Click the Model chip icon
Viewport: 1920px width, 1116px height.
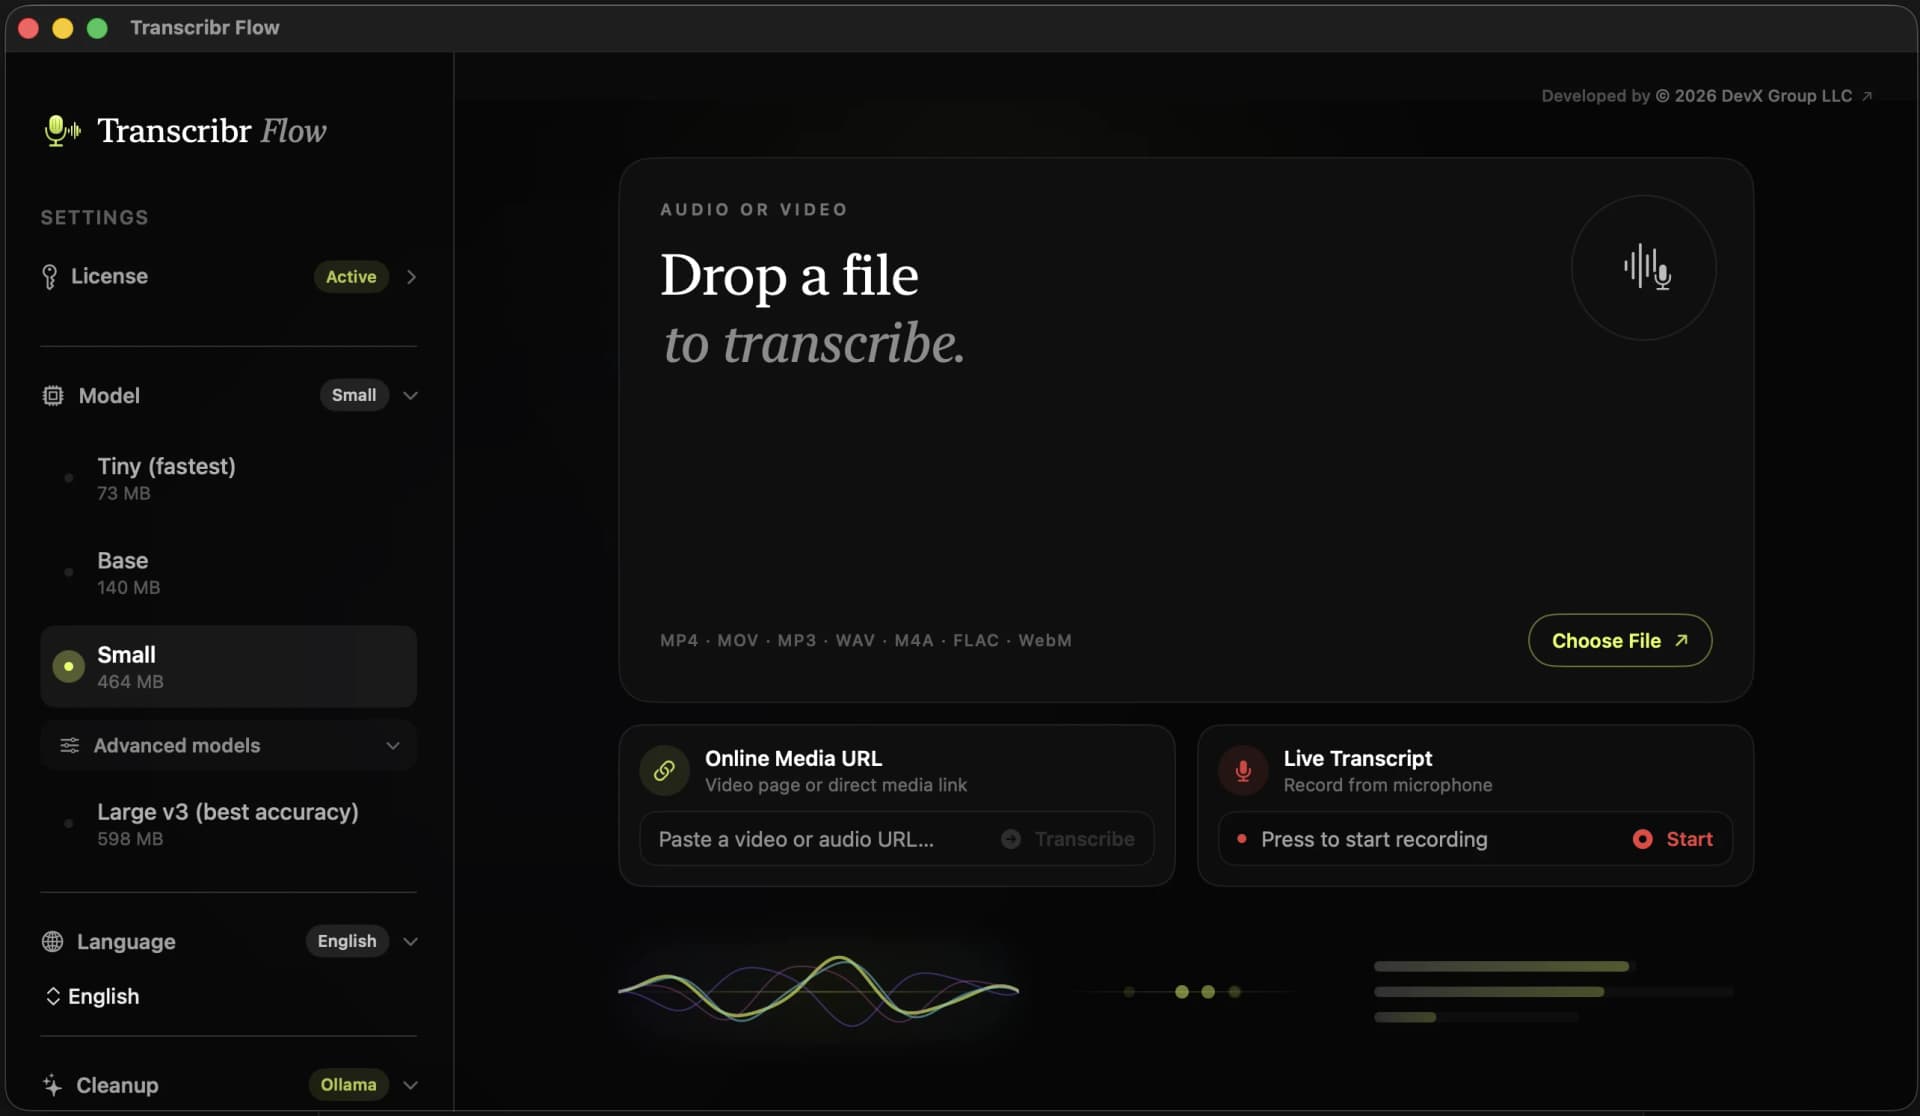coord(53,396)
